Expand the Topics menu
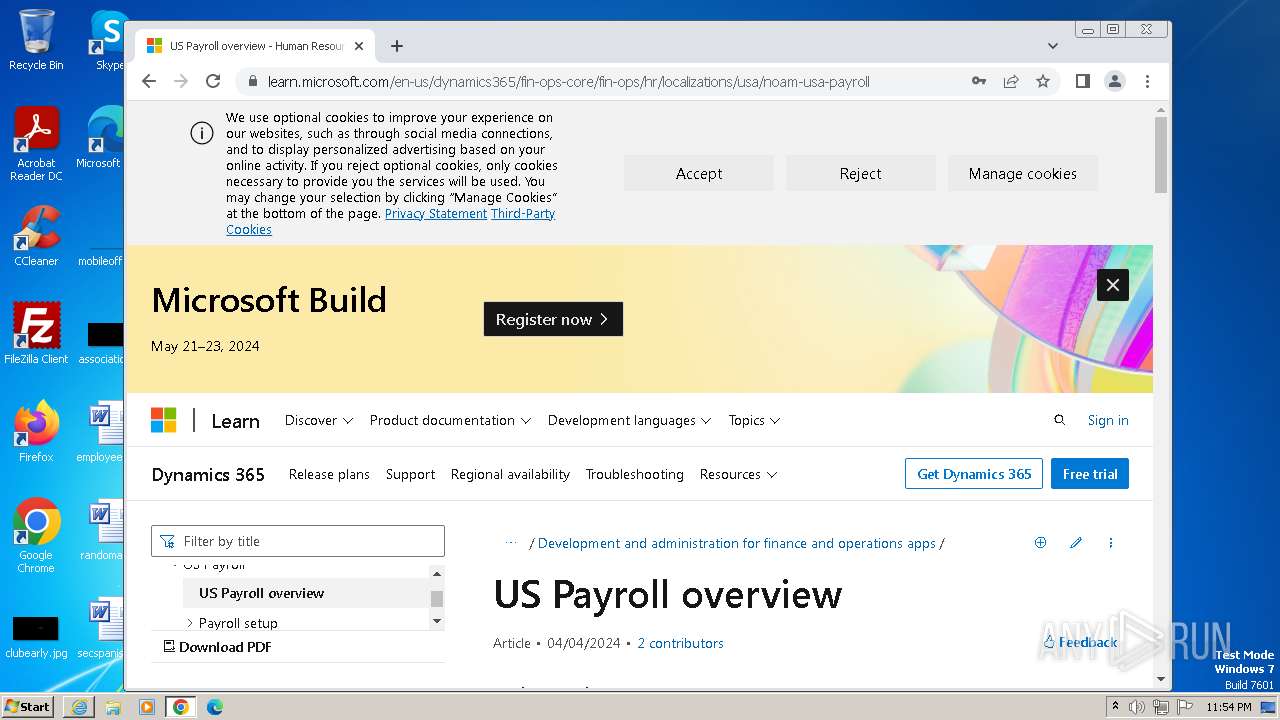Screen dimensions: 1280x720 pos(754,421)
